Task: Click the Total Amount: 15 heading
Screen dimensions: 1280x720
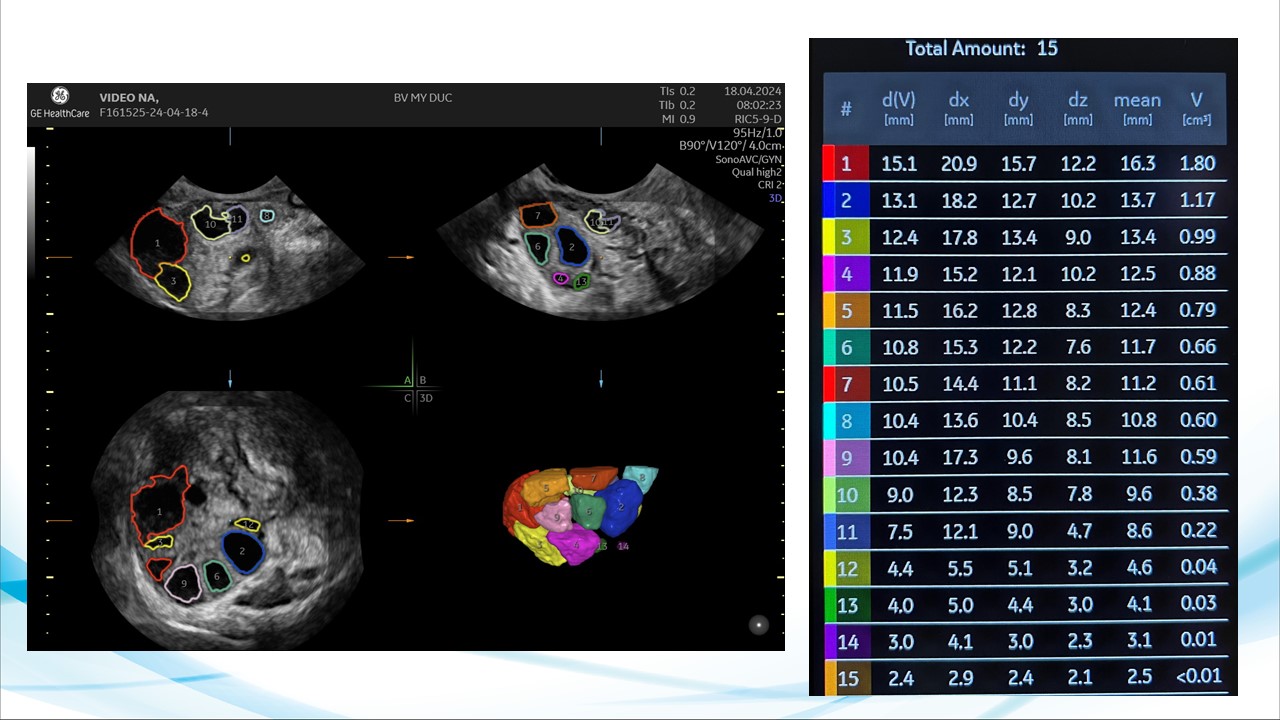Action: coord(981,48)
